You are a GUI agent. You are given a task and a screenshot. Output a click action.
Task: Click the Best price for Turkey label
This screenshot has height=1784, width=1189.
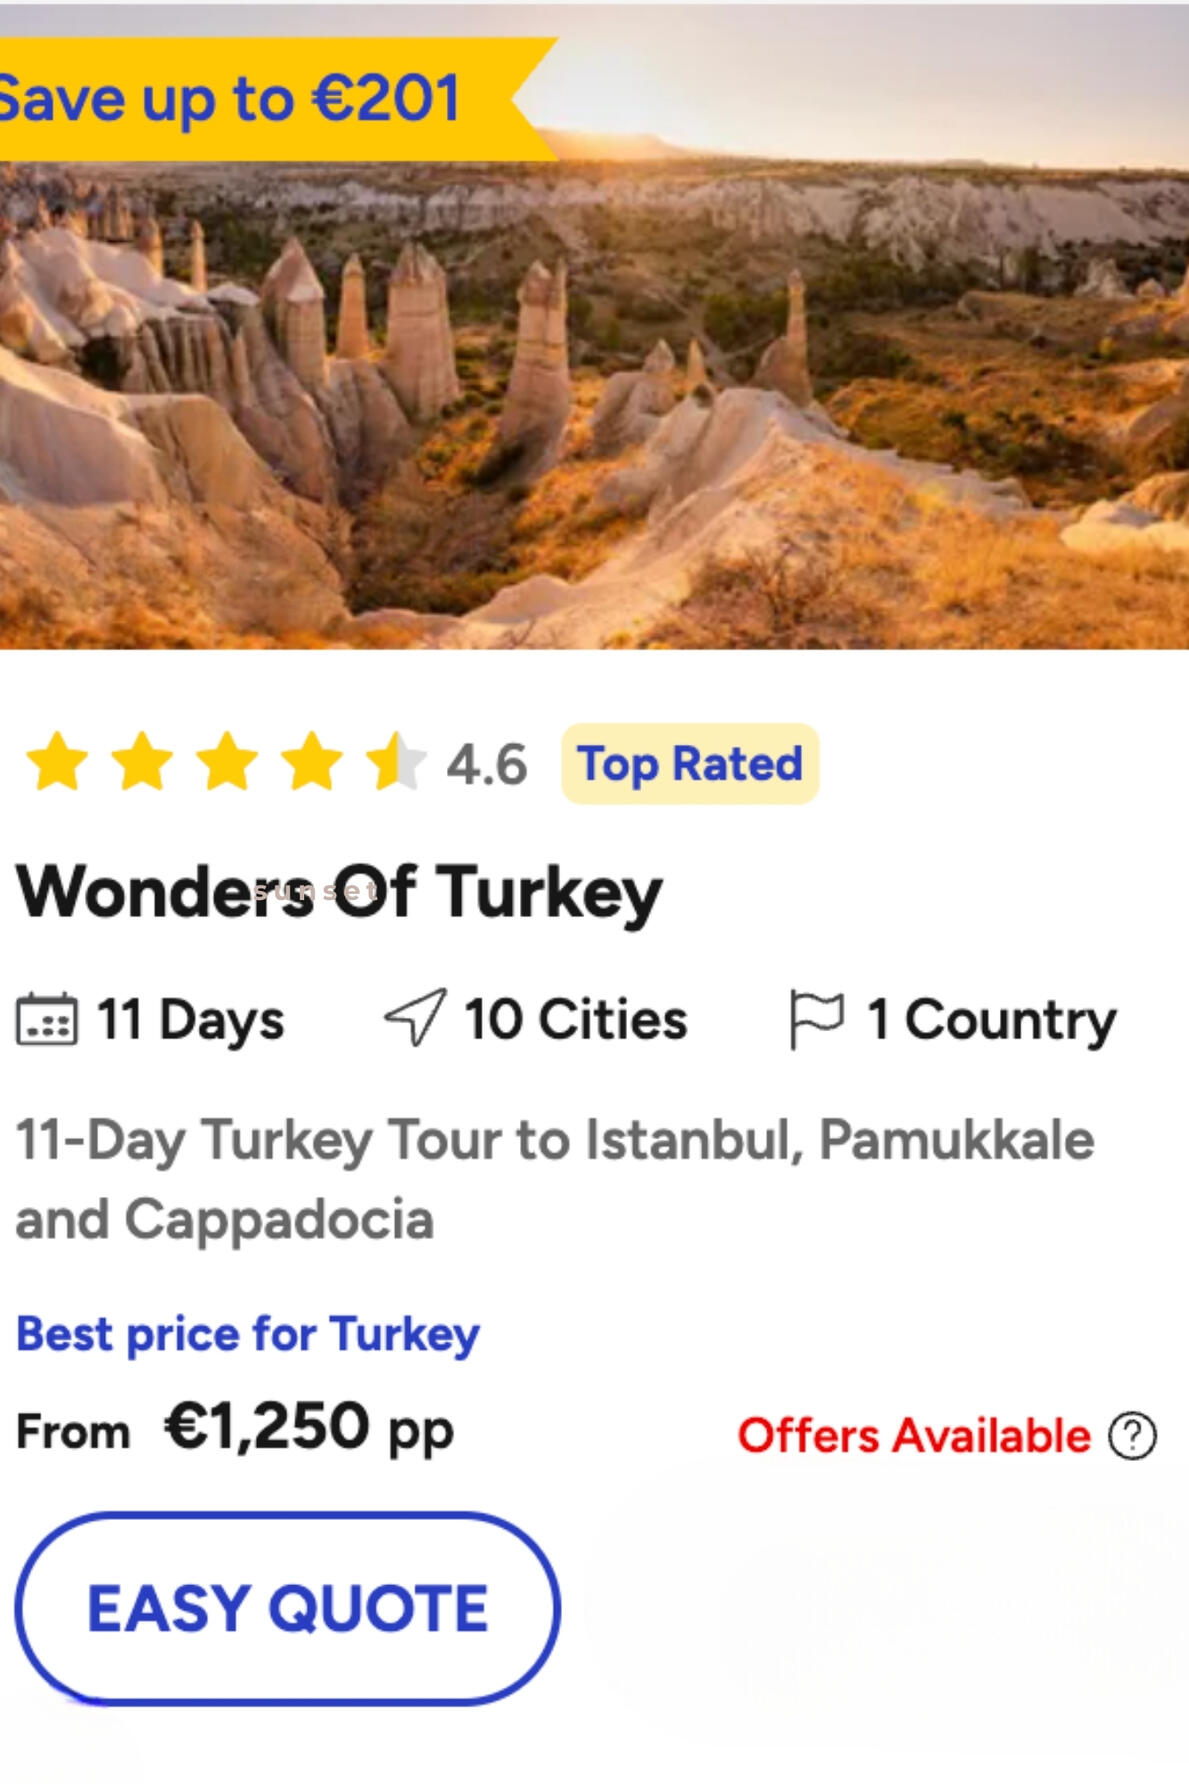tap(248, 1334)
